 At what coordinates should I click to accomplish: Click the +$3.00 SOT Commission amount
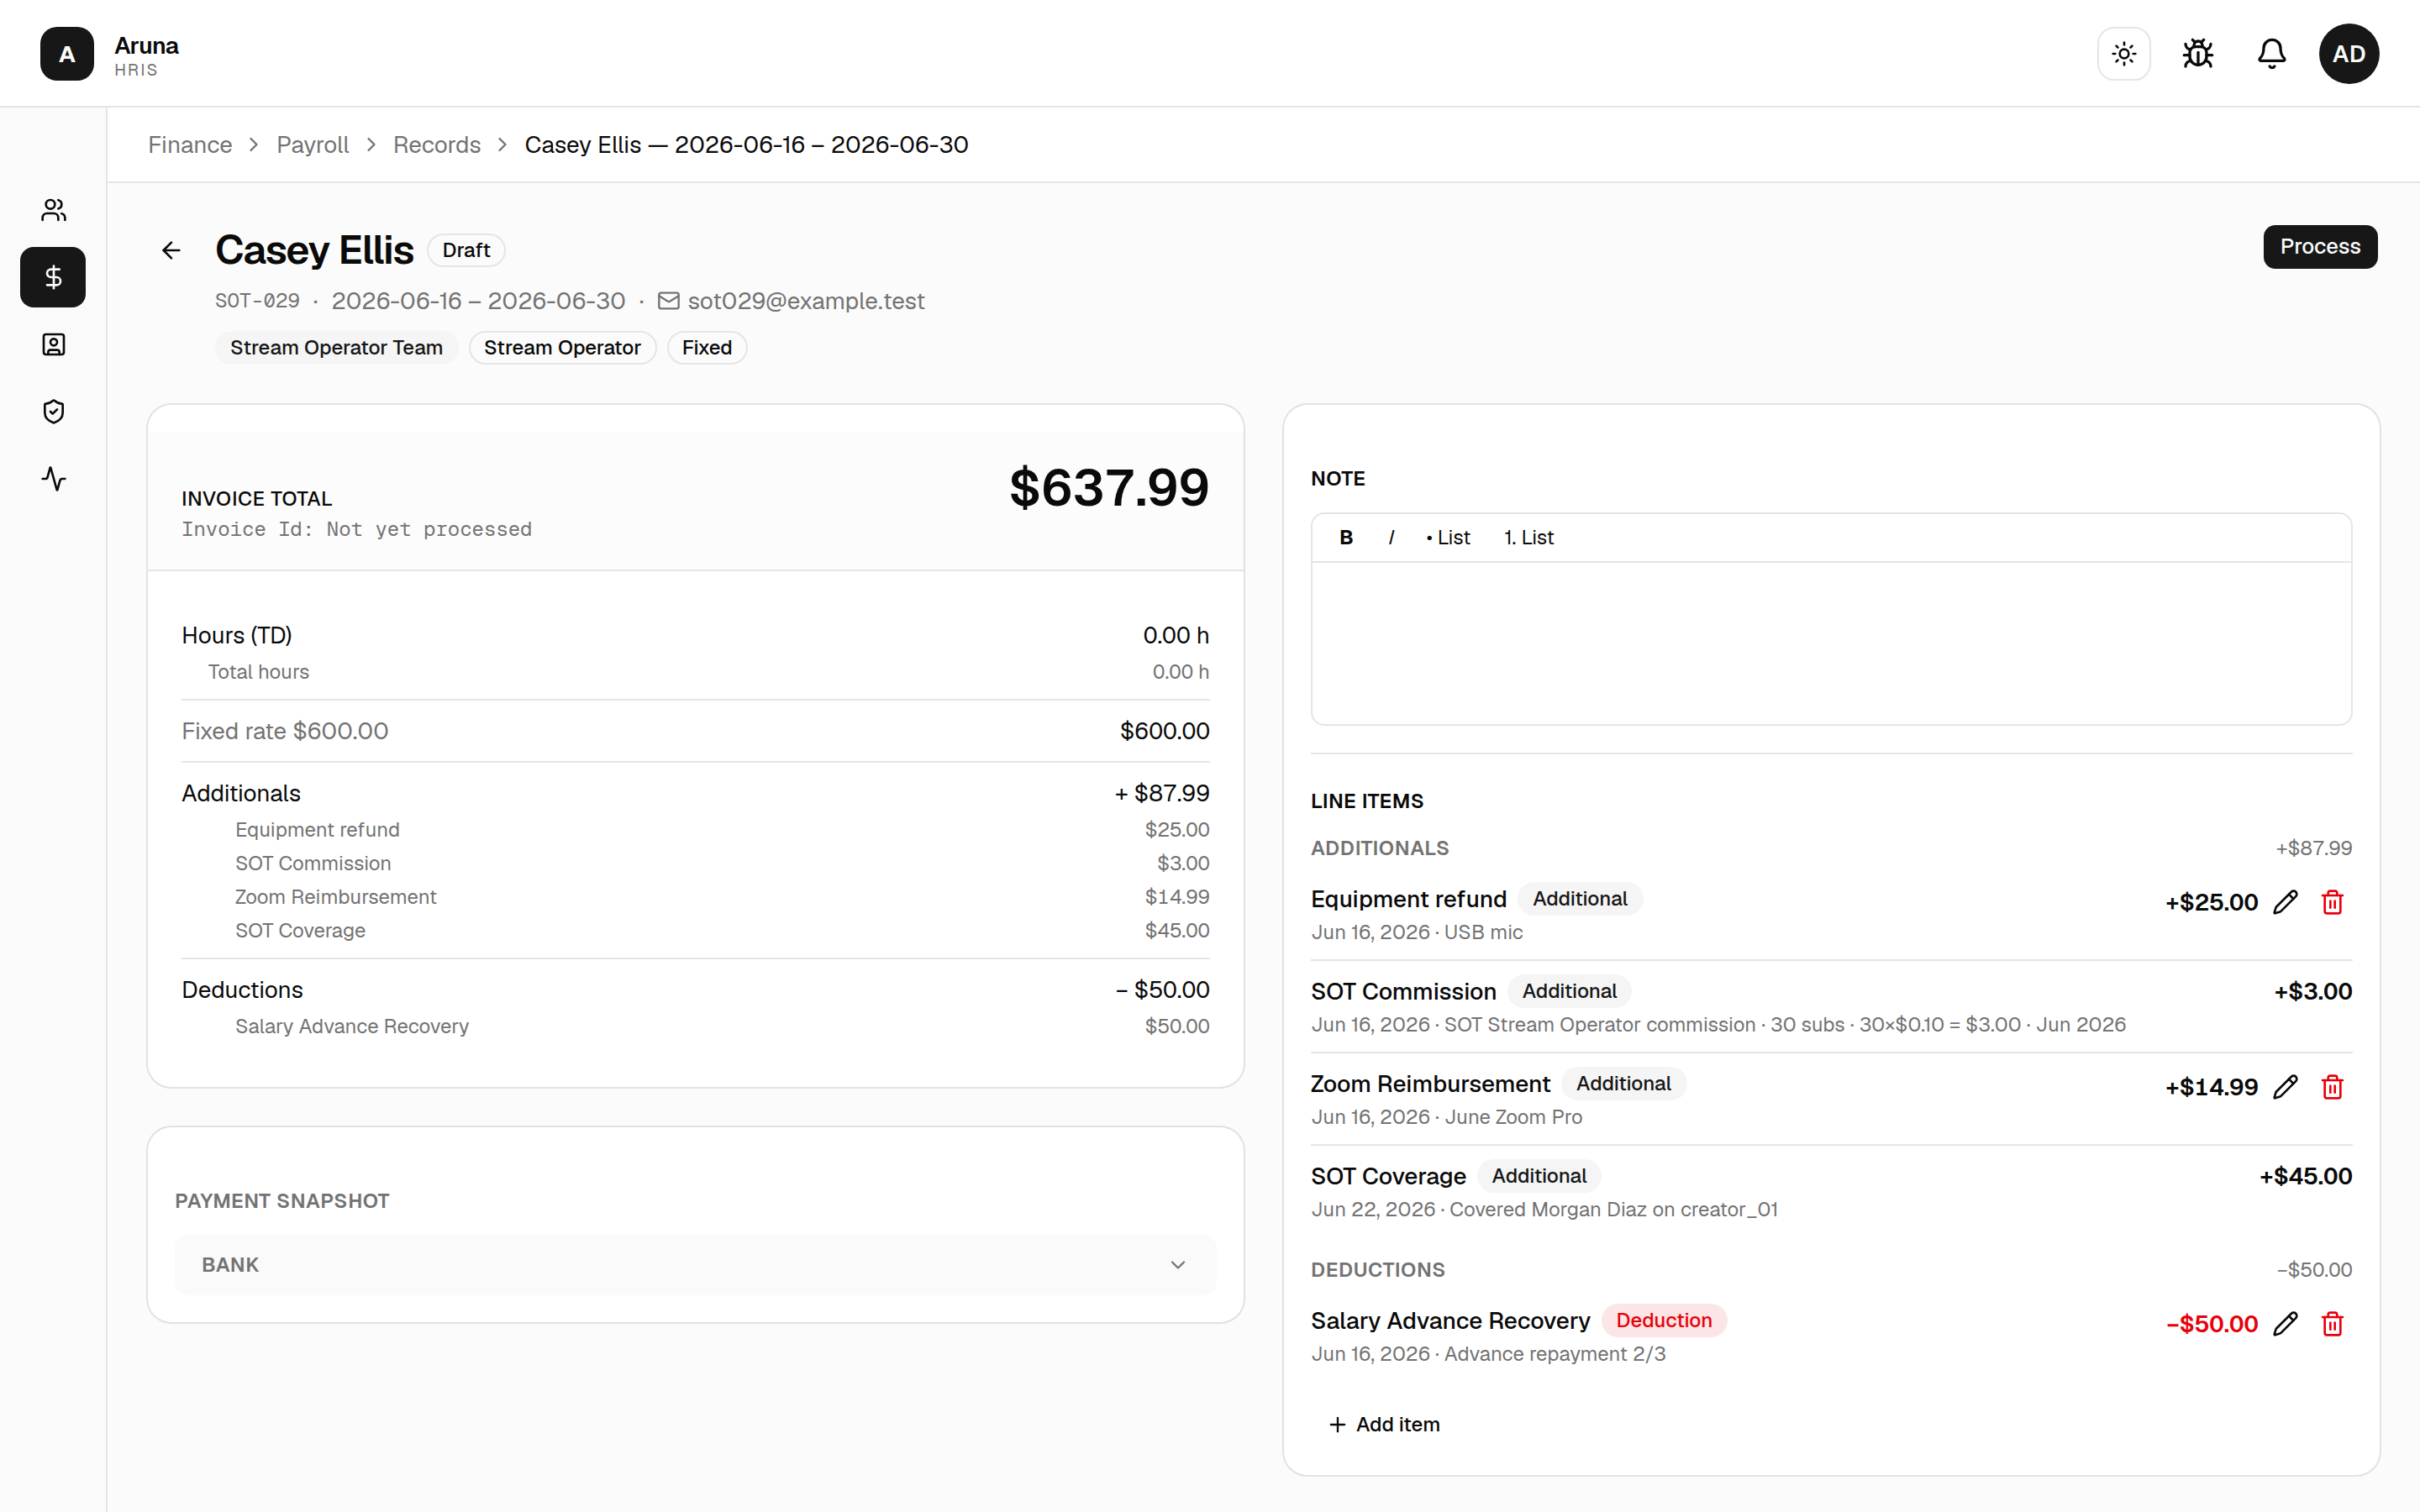click(2312, 991)
